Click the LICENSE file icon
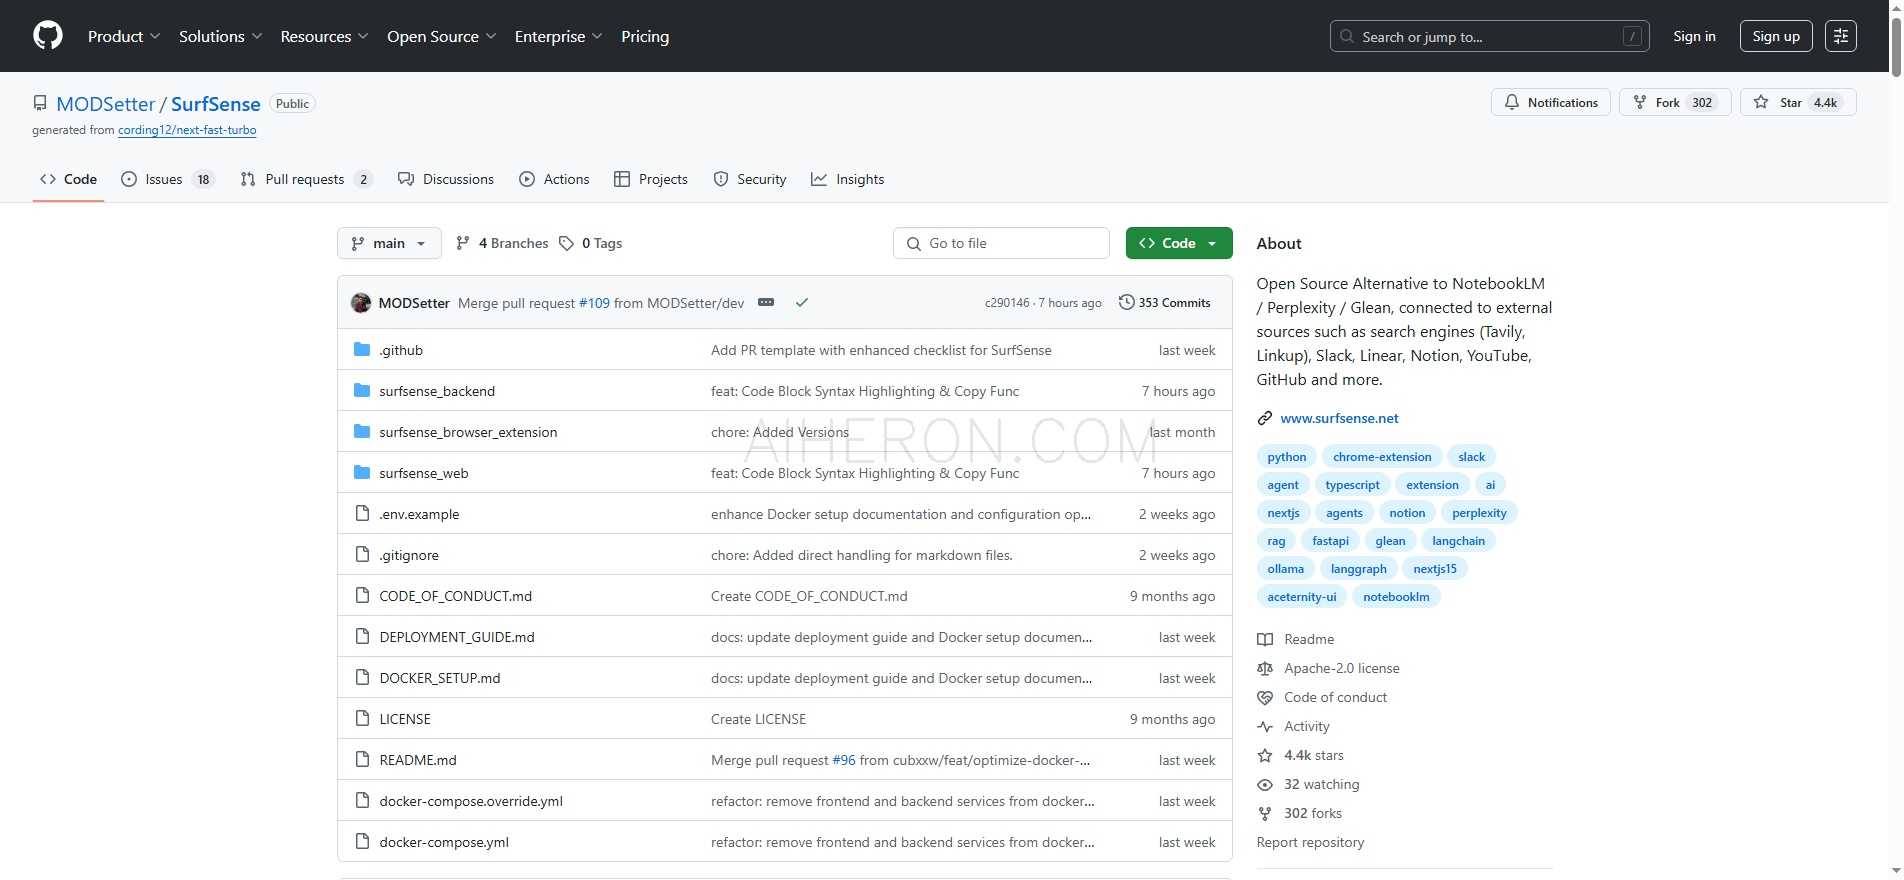Image resolution: width=1904 pixels, height=880 pixels. (x=362, y=719)
